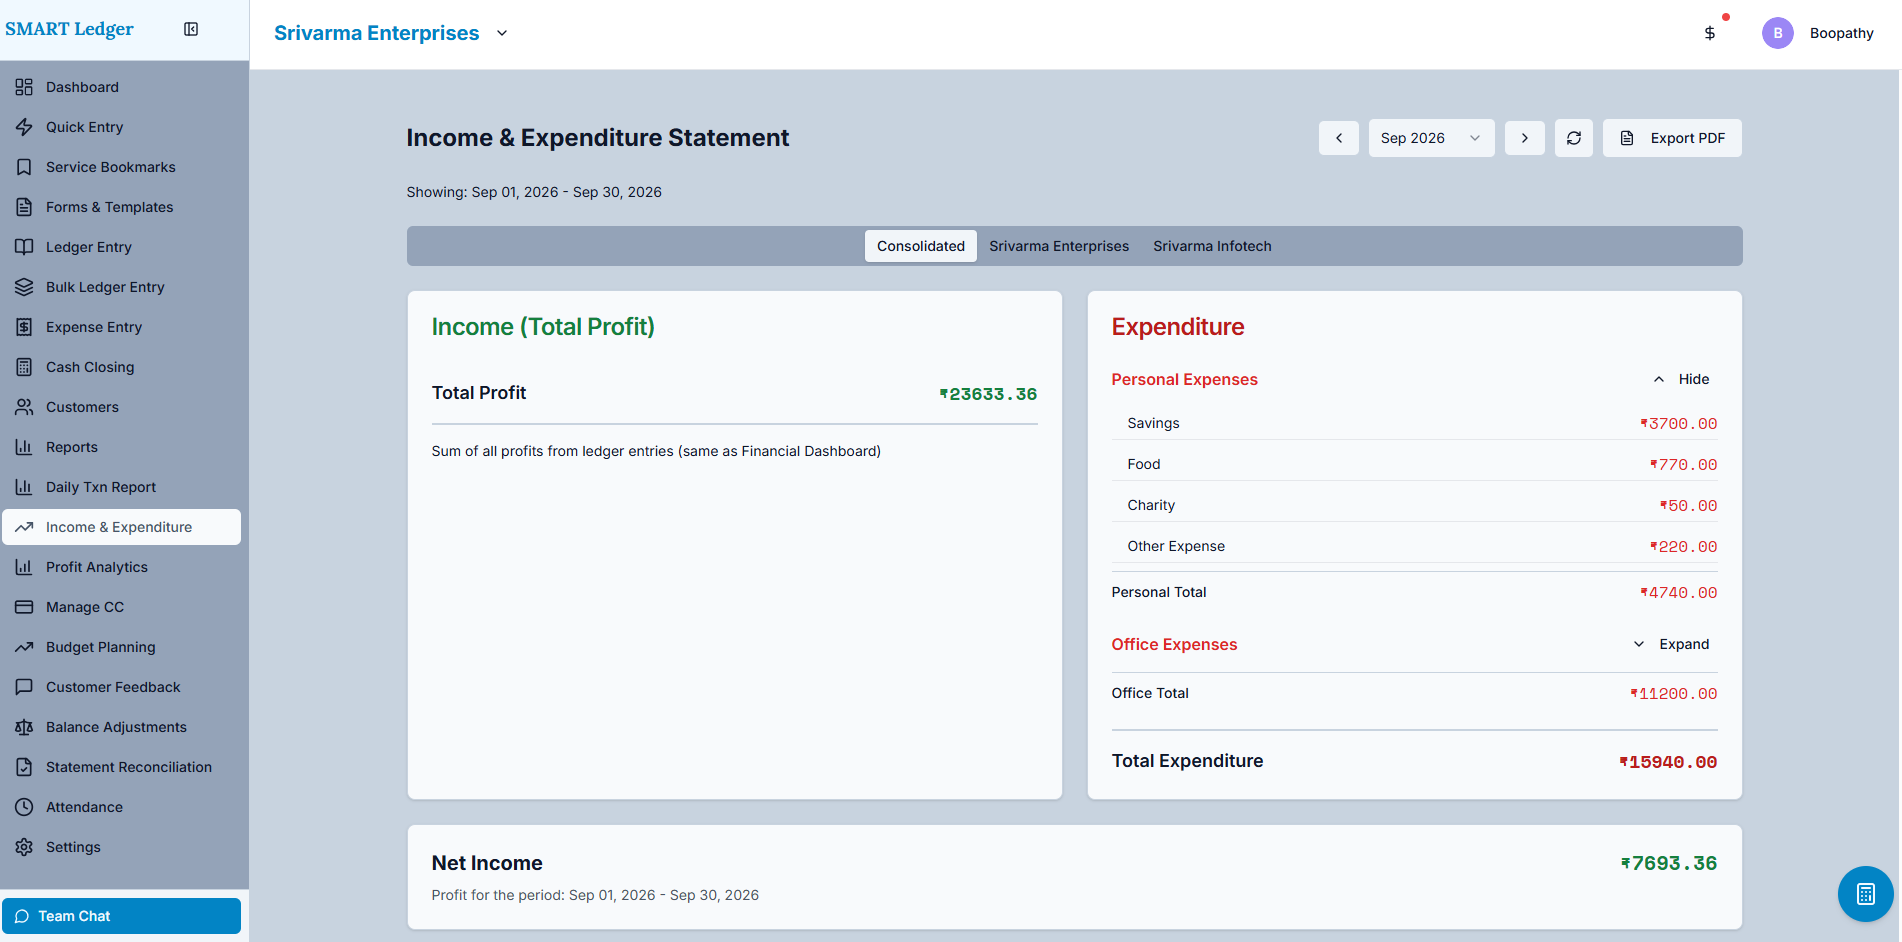Screen dimensions: 1902x942
Task: Switch to the Srivarma Enterprises tab
Action: [x=1059, y=246]
